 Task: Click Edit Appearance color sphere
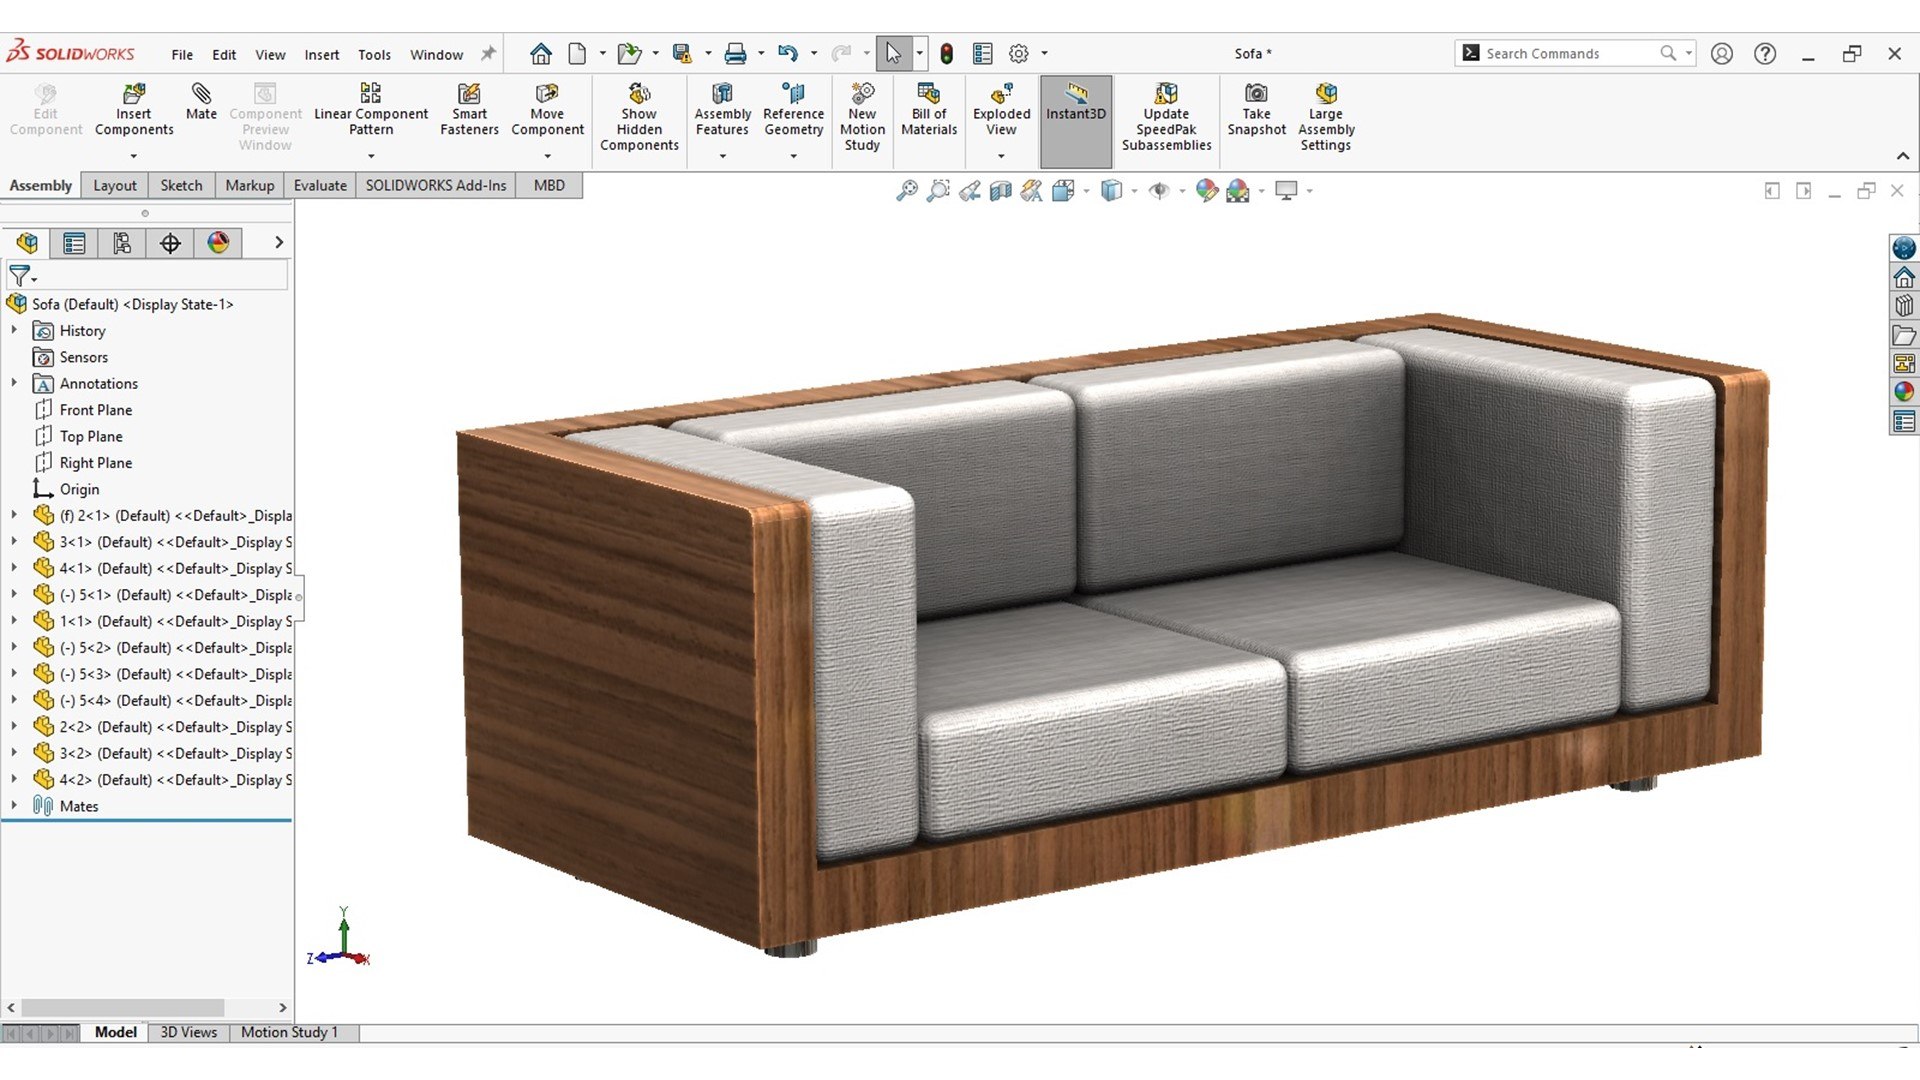(x=1206, y=190)
